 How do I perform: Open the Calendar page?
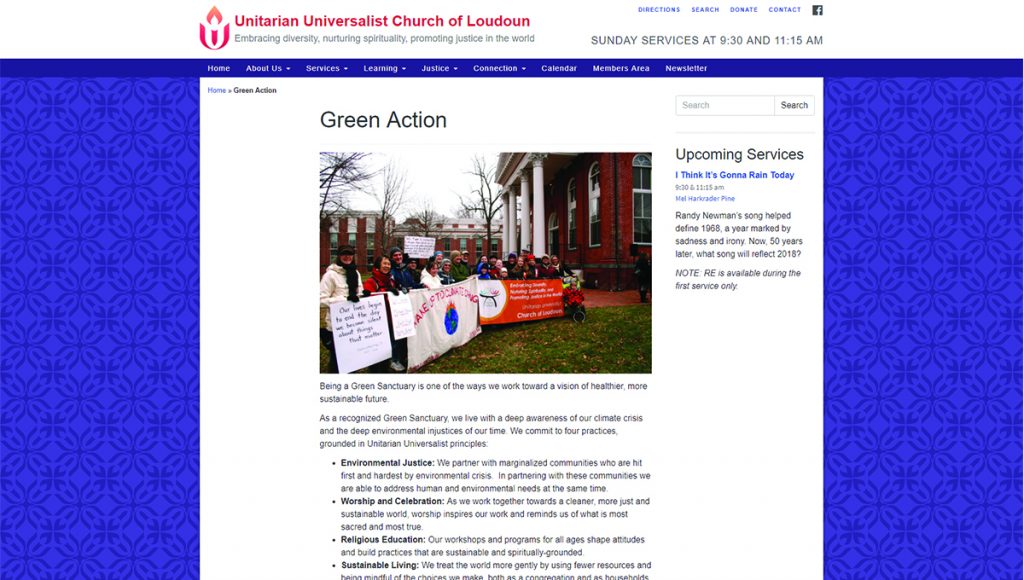559,68
